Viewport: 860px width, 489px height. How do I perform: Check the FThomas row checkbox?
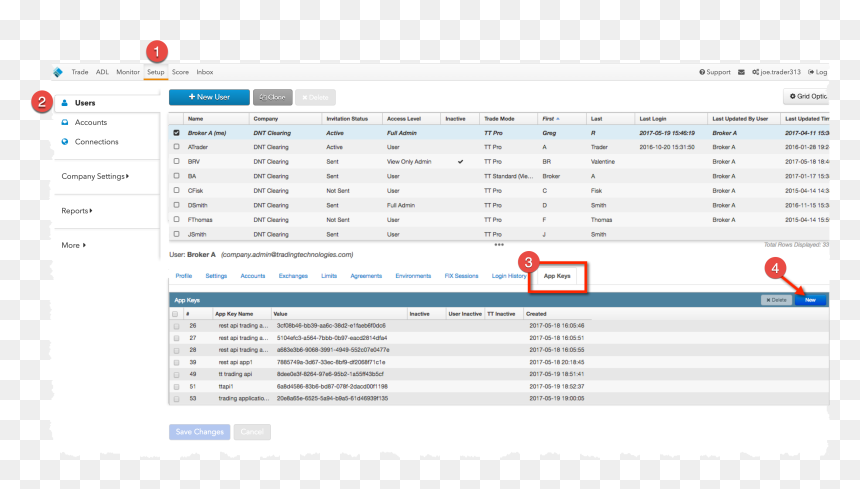176,219
